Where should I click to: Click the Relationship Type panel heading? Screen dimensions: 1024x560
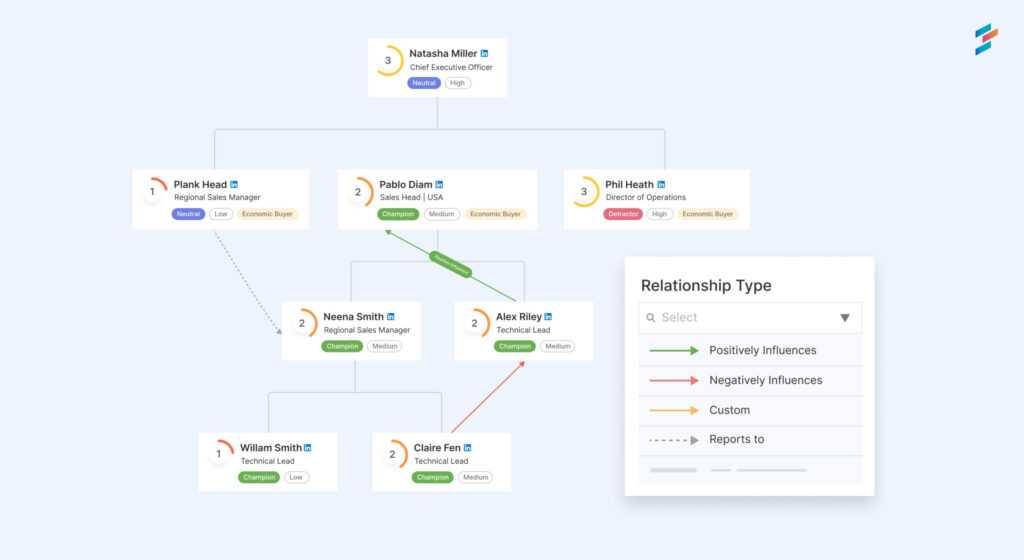coord(706,286)
